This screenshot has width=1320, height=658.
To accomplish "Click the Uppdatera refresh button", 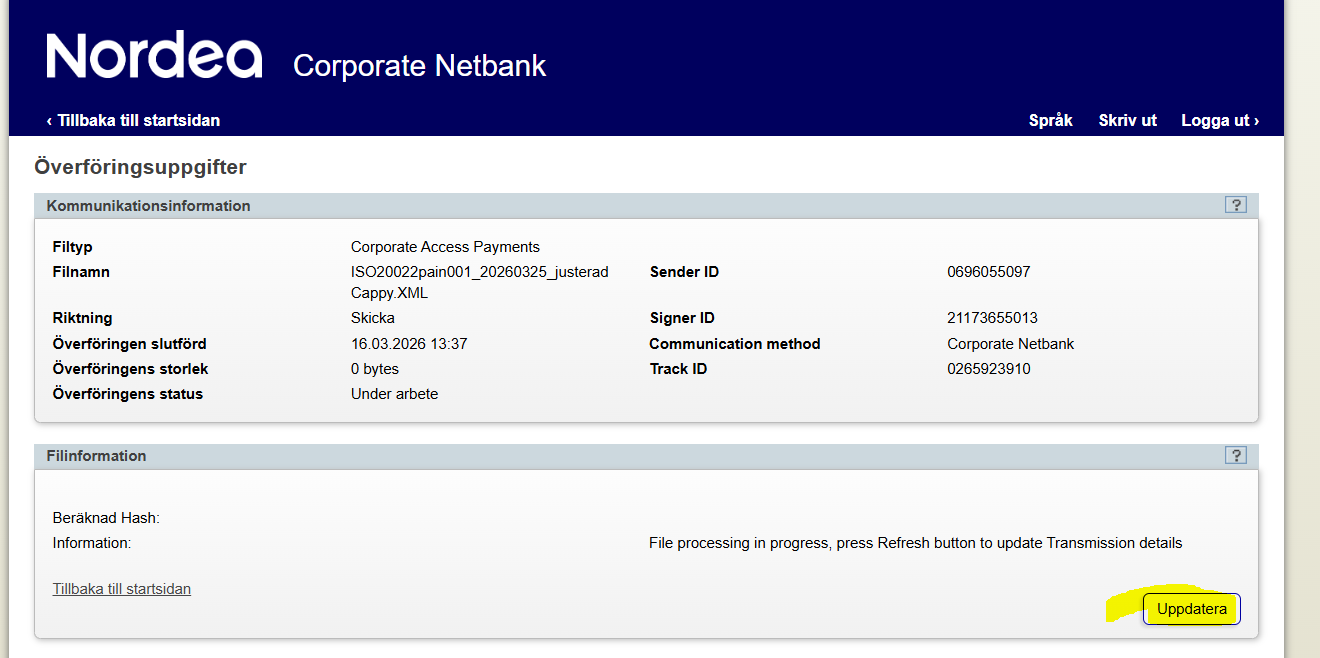I will [1191, 609].
